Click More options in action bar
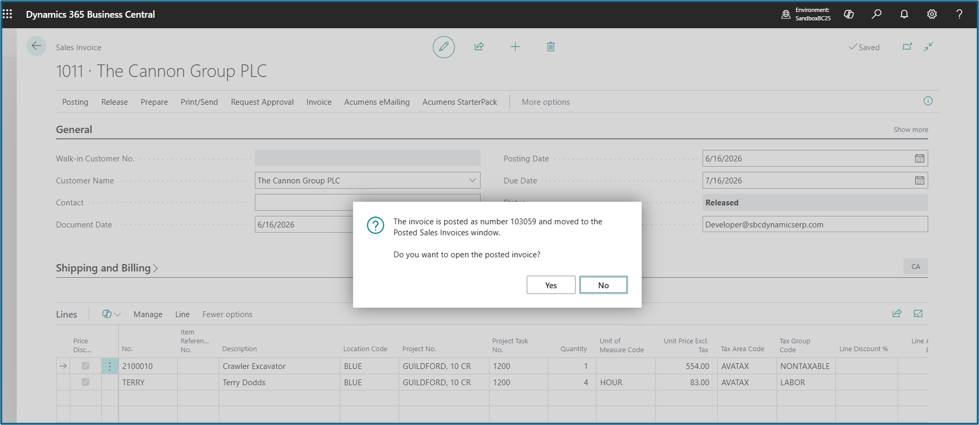This screenshot has width=979, height=425. [546, 102]
